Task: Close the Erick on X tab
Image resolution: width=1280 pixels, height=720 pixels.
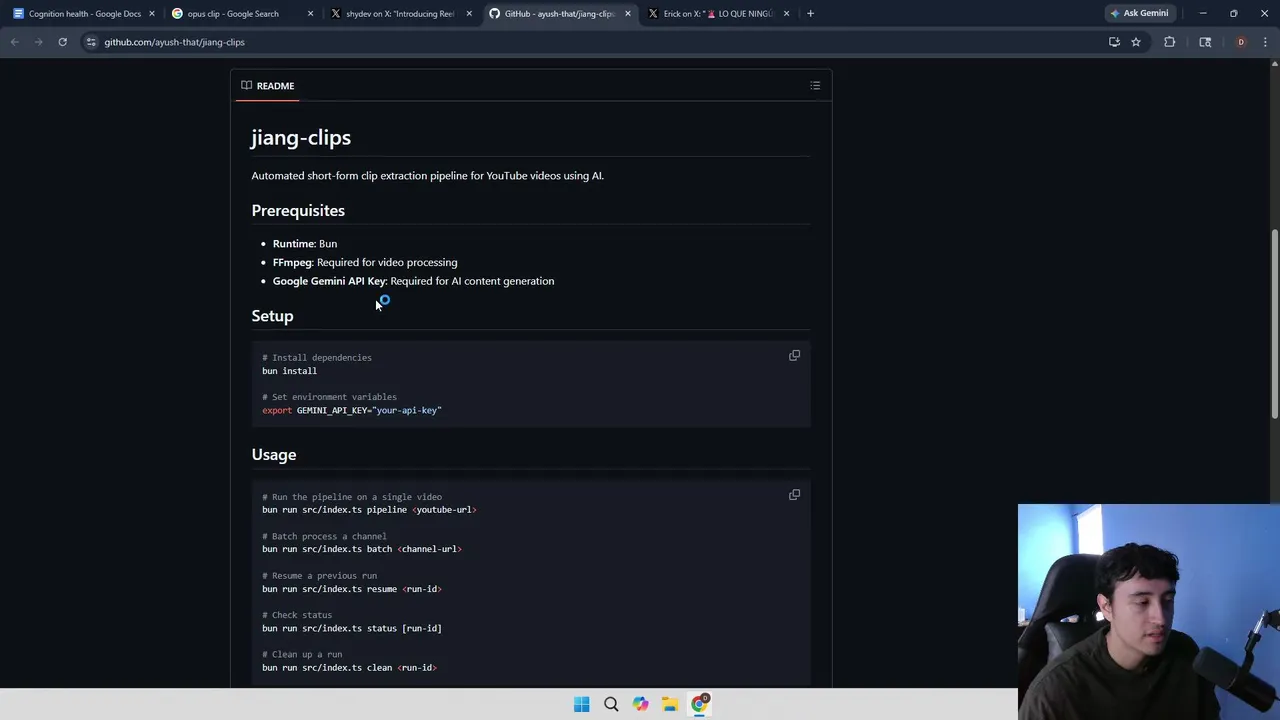Action: [786, 14]
